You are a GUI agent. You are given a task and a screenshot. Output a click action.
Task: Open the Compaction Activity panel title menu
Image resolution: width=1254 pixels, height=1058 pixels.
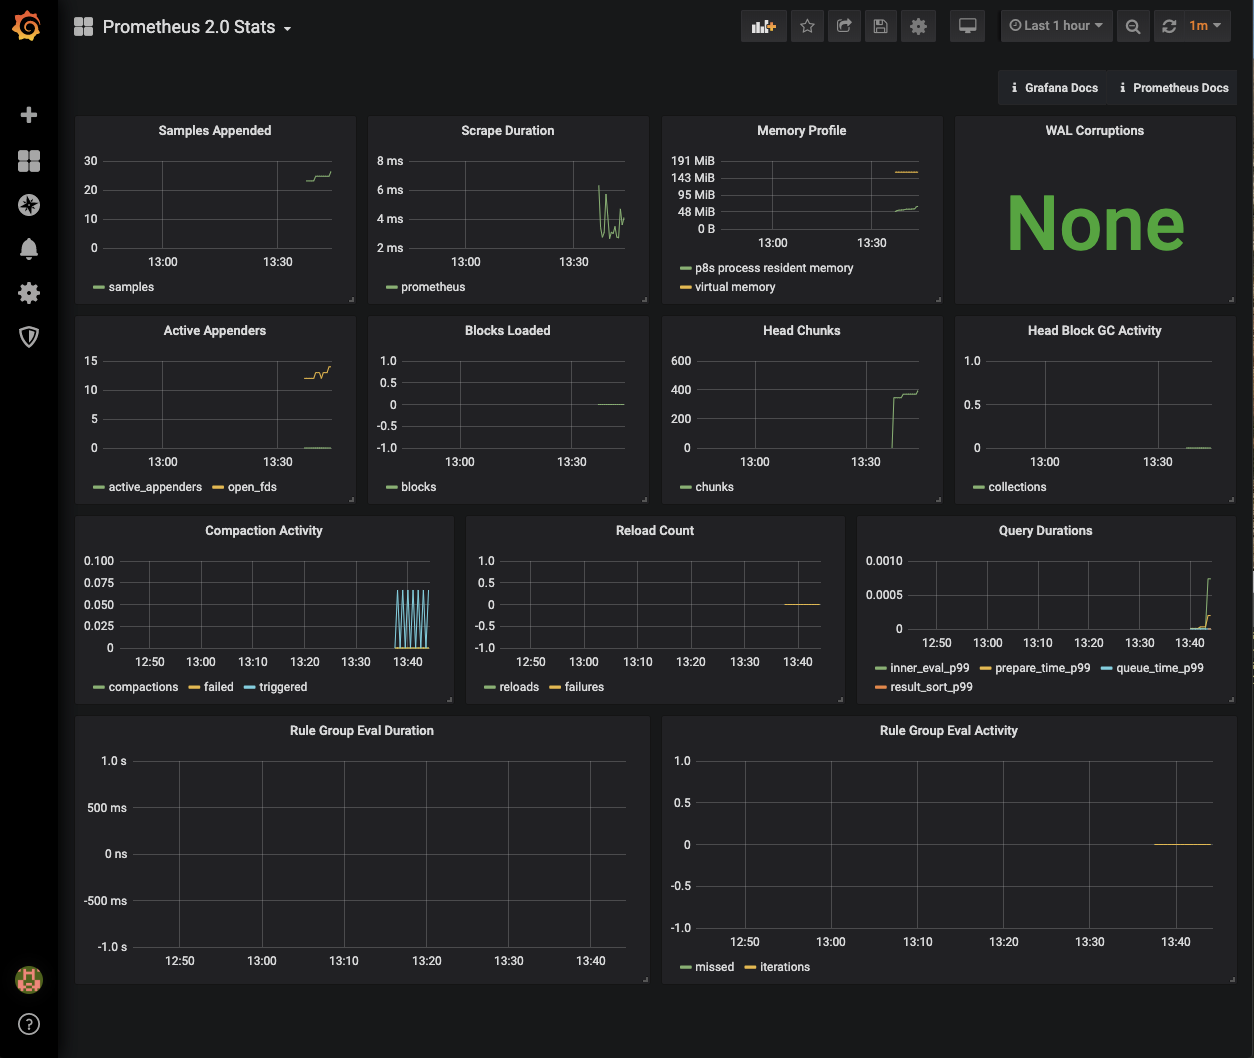coord(263,531)
